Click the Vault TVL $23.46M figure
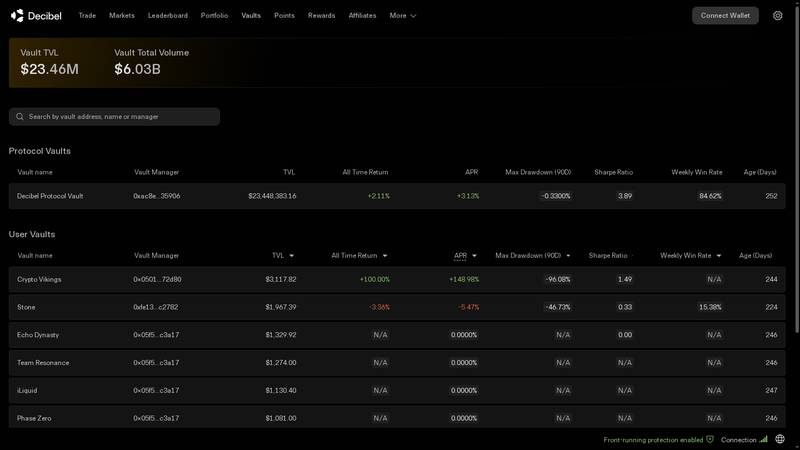The width and height of the screenshot is (800, 450). (x=49, y=69)
